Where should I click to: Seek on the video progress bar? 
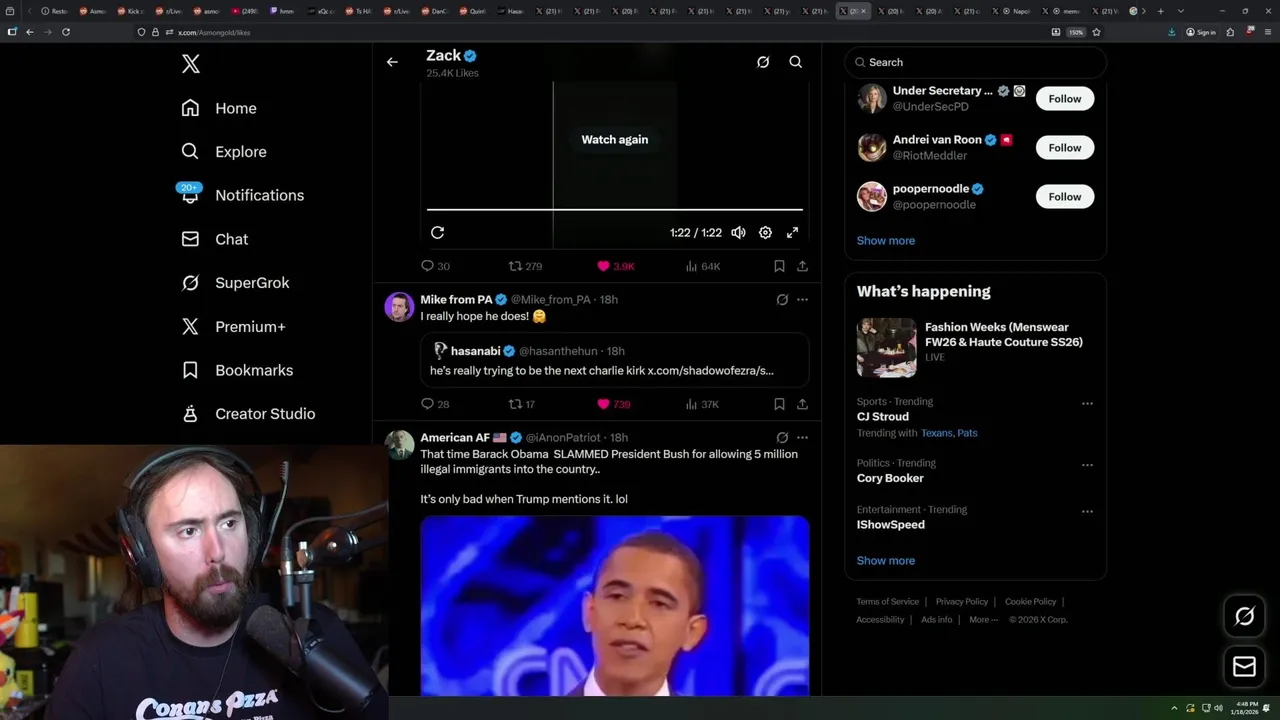(615, 209)
